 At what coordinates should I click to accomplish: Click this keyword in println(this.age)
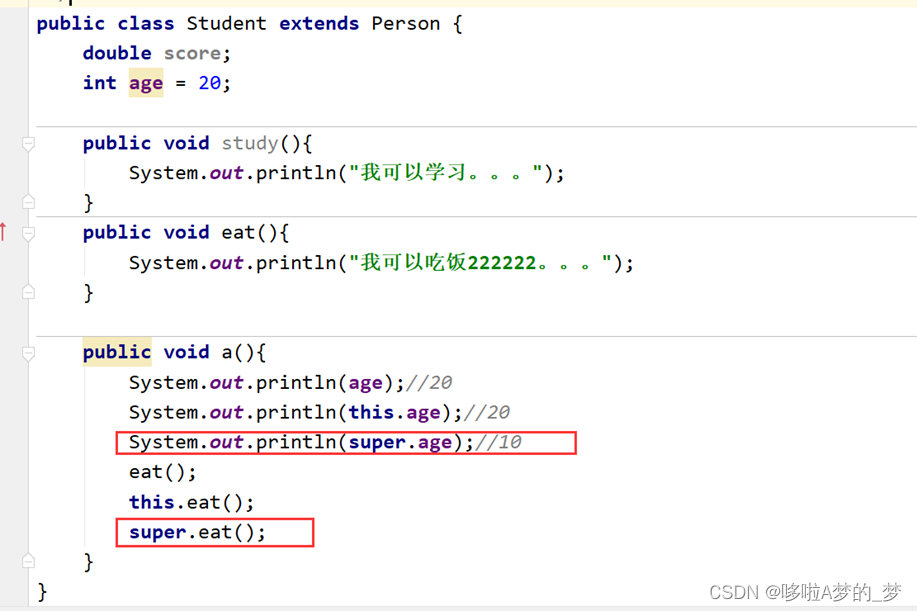[x=371, y=412]
